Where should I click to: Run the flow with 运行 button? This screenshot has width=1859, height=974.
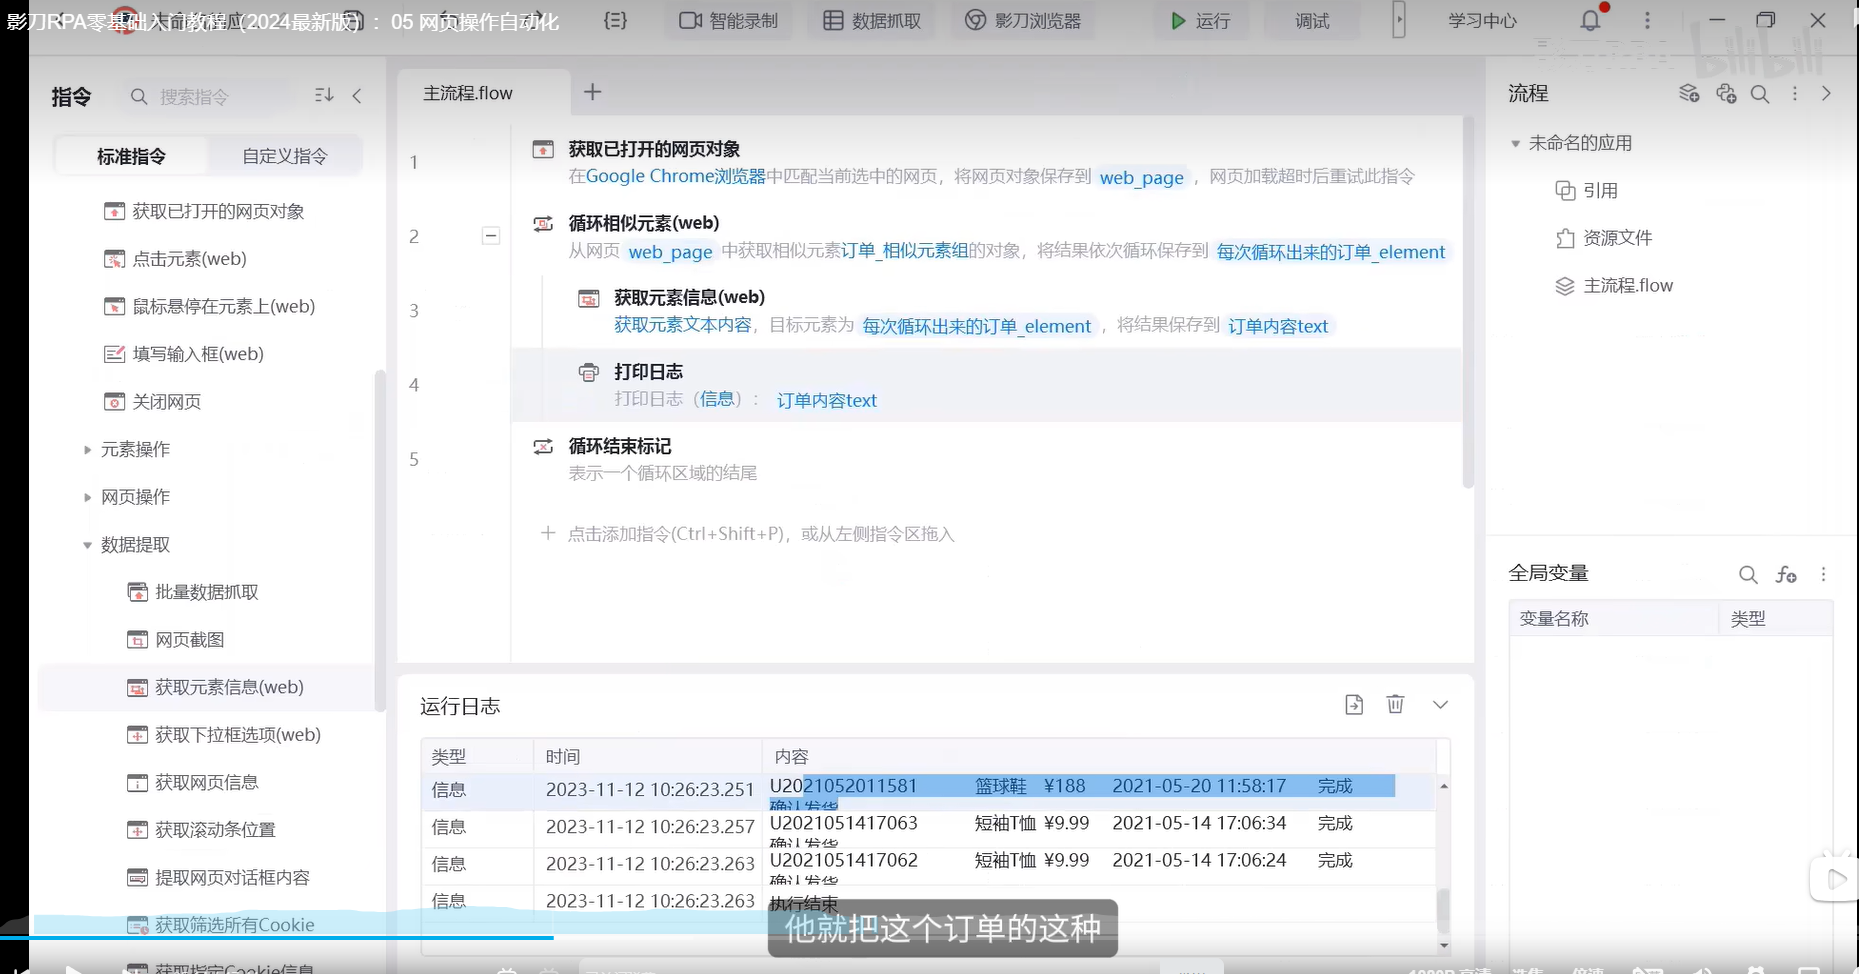[1200, 21]
